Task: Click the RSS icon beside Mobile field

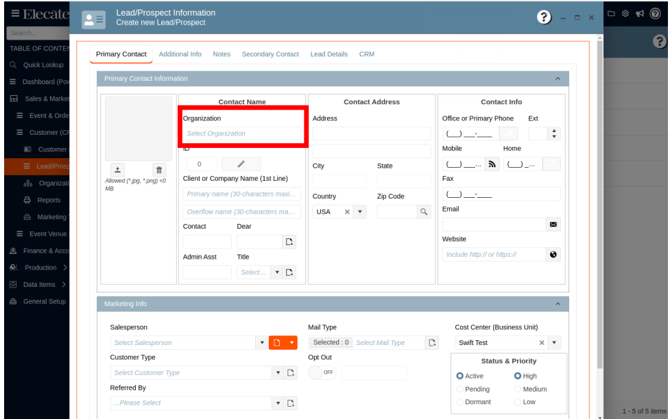Action: (x=491, y=164)
